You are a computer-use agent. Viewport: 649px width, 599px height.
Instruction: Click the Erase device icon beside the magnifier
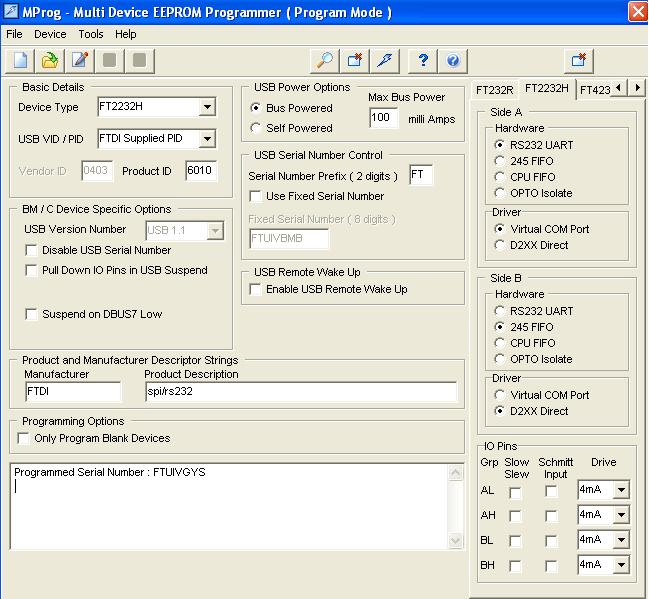pos(355,60)
